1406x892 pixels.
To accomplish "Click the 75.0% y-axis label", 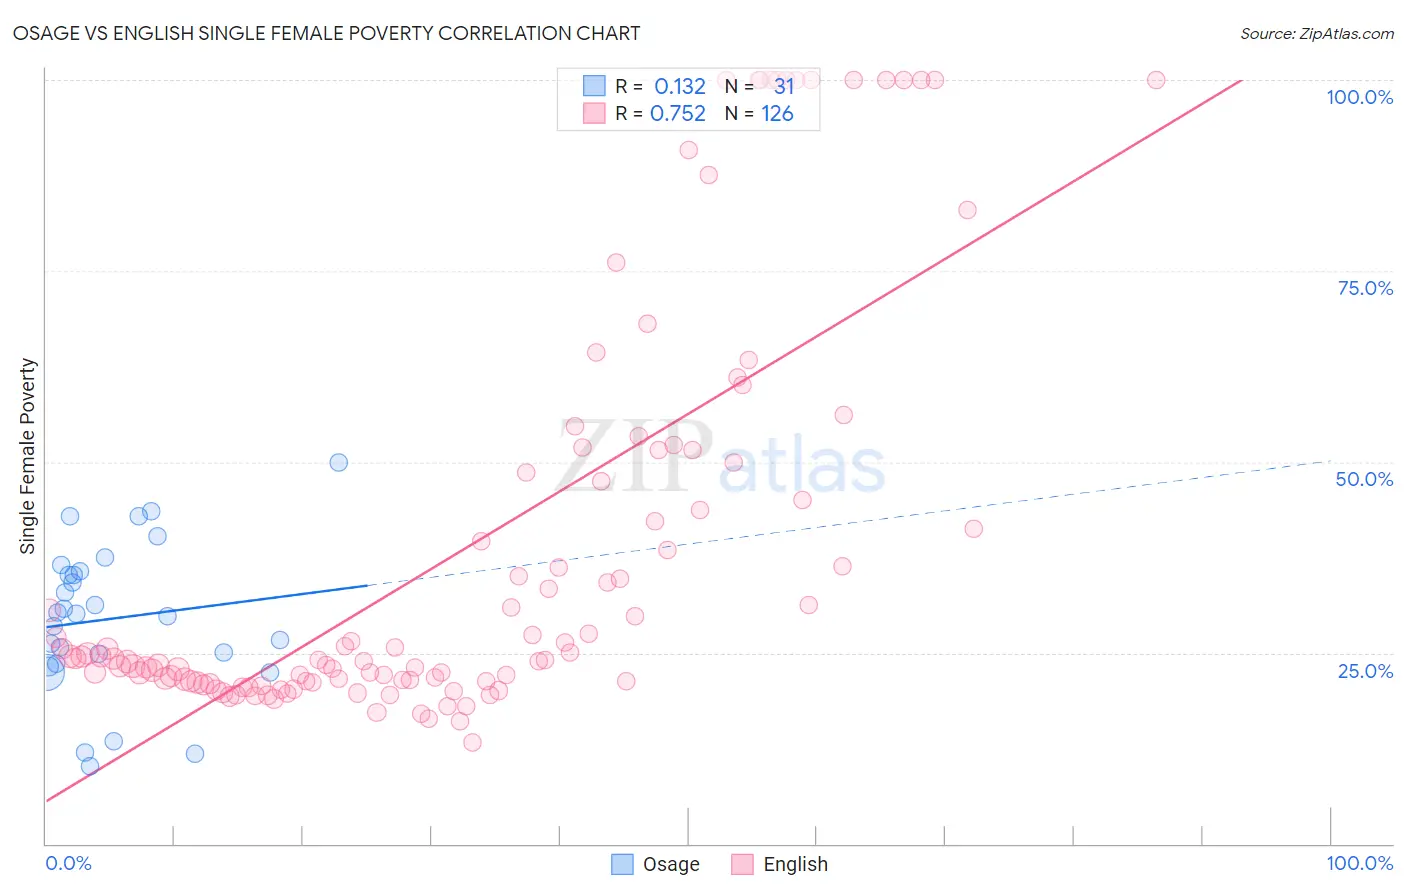I will click(x=1365, y=288).
